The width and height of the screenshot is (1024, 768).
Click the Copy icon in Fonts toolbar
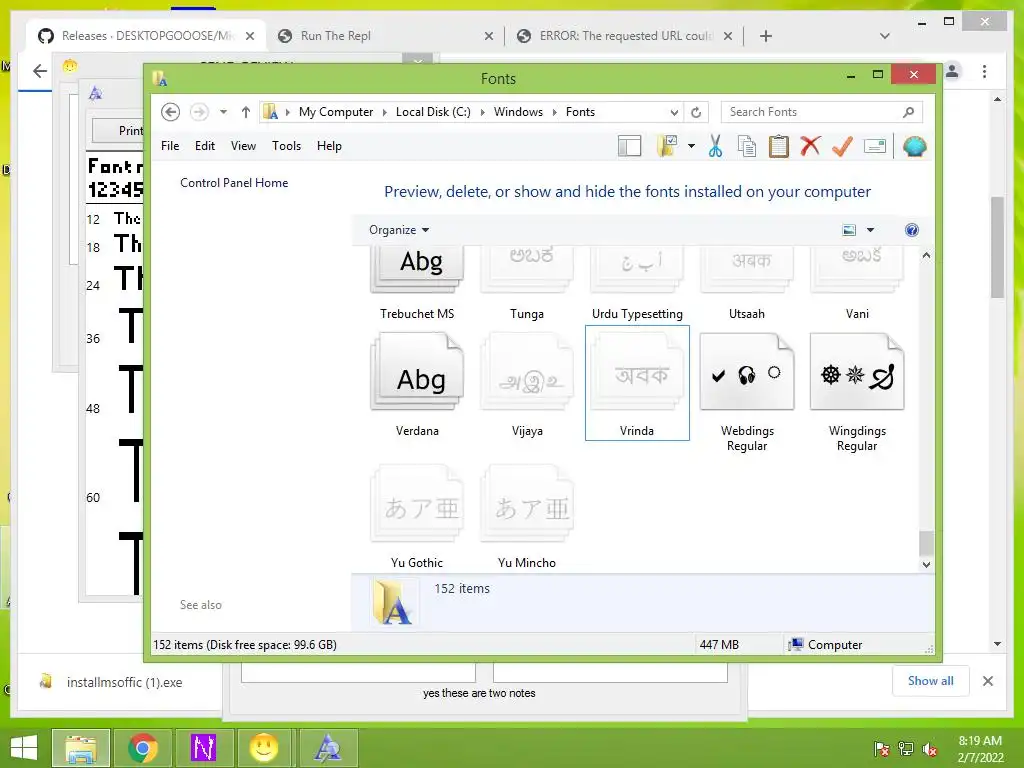[x=746, y=146]
